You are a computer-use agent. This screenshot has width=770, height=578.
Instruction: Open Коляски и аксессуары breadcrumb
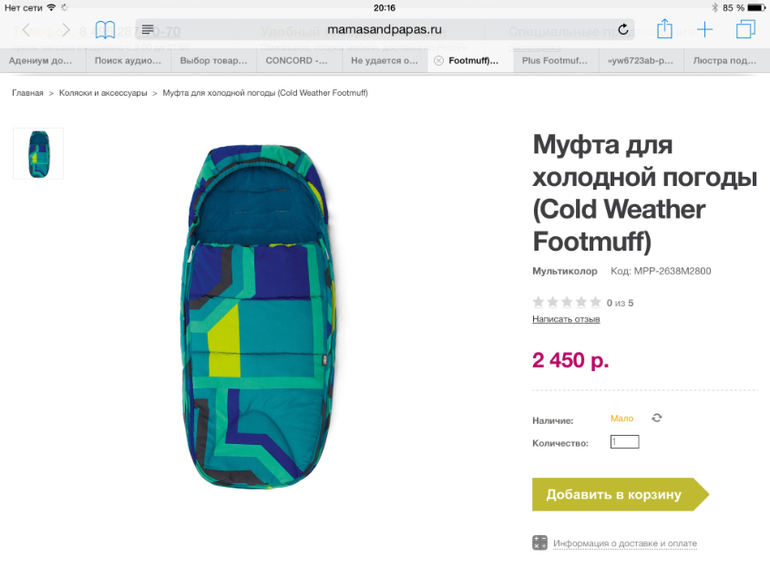point(103,93)
